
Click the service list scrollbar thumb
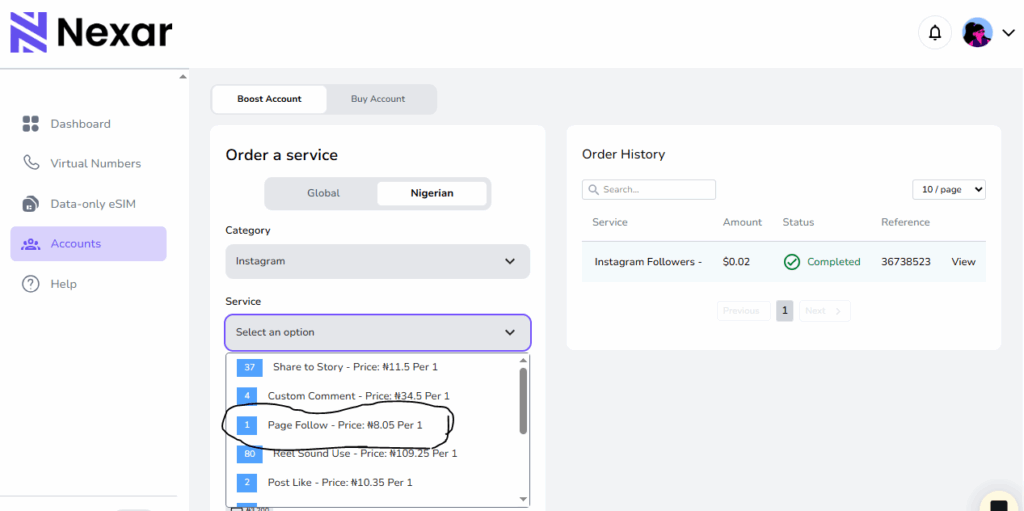523,401
